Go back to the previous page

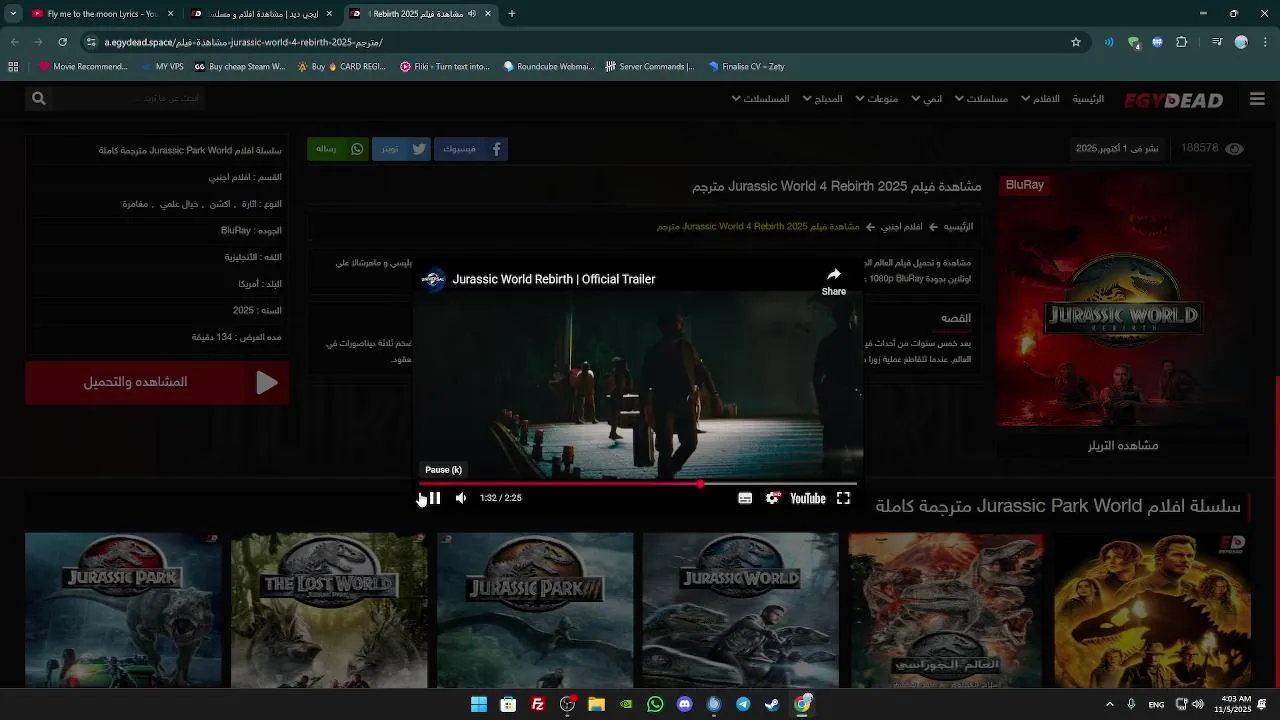point(15,42)
